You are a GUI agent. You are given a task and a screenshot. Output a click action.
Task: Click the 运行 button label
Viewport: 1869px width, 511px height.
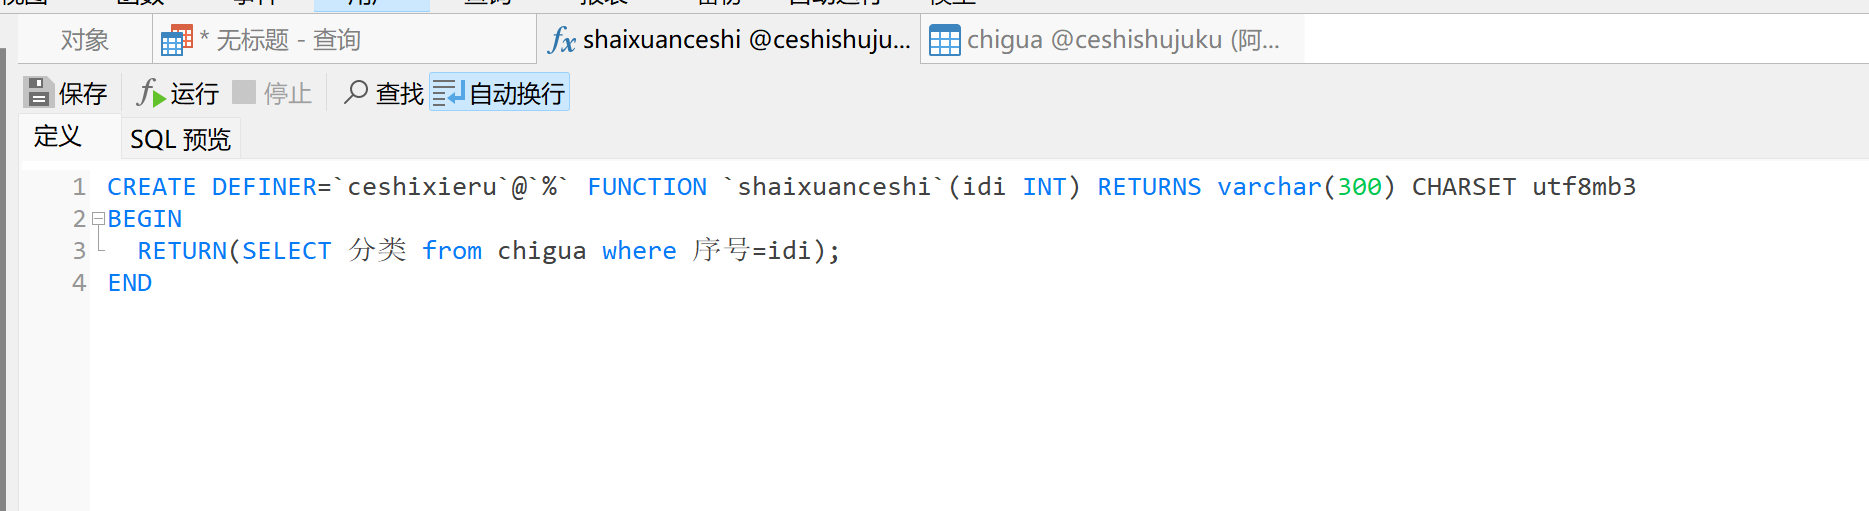click(x=194, y=93)
